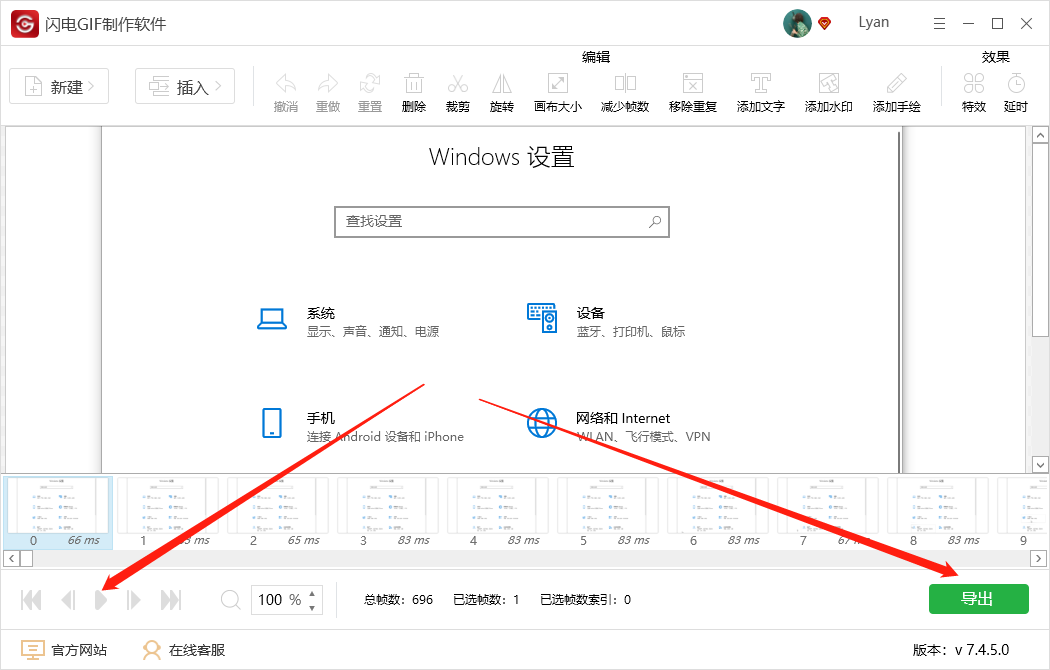Image resolution: width=1050 pixels, height=670 pixels.
Task: Select frame 1 thumbnail
Action: (x=167, y=513)
